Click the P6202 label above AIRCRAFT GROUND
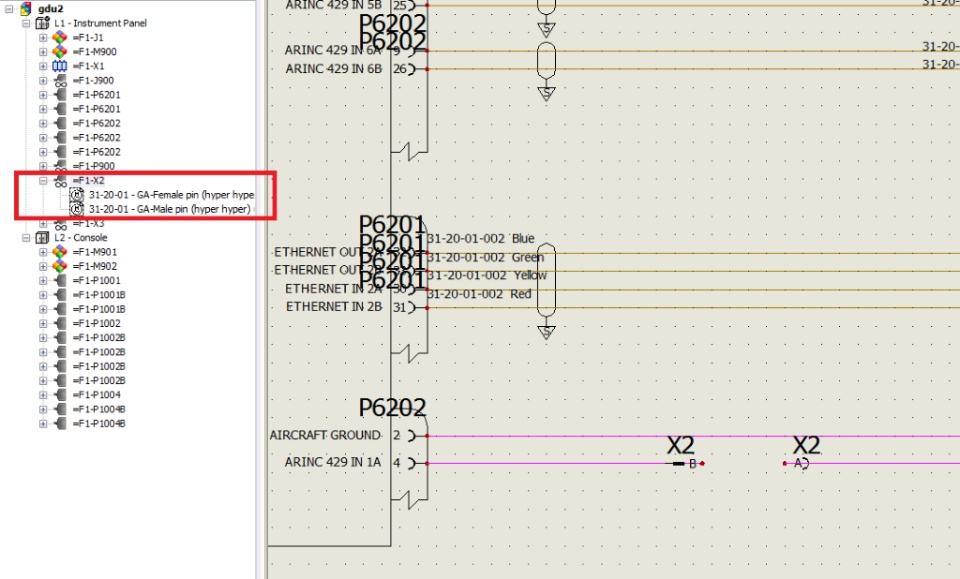Screen dimensions: 960x579 click(x=392, y=408)
